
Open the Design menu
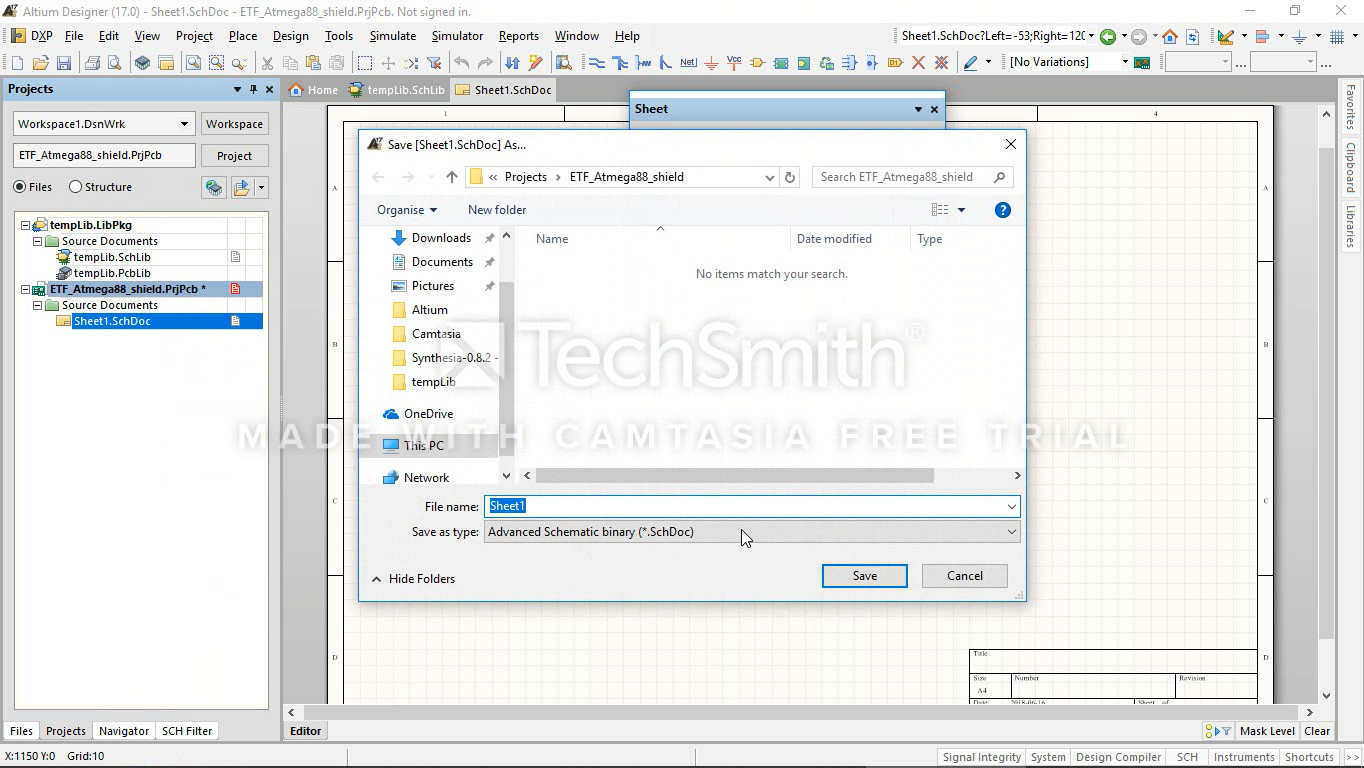pyautogui.click(x=290, y=36)
